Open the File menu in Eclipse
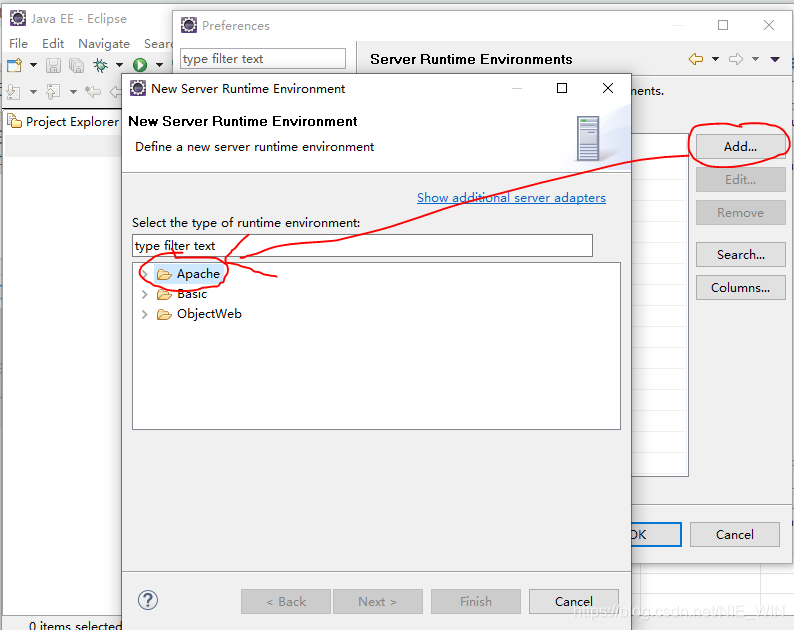Viewport: 794px width, 630px height. 18,44
